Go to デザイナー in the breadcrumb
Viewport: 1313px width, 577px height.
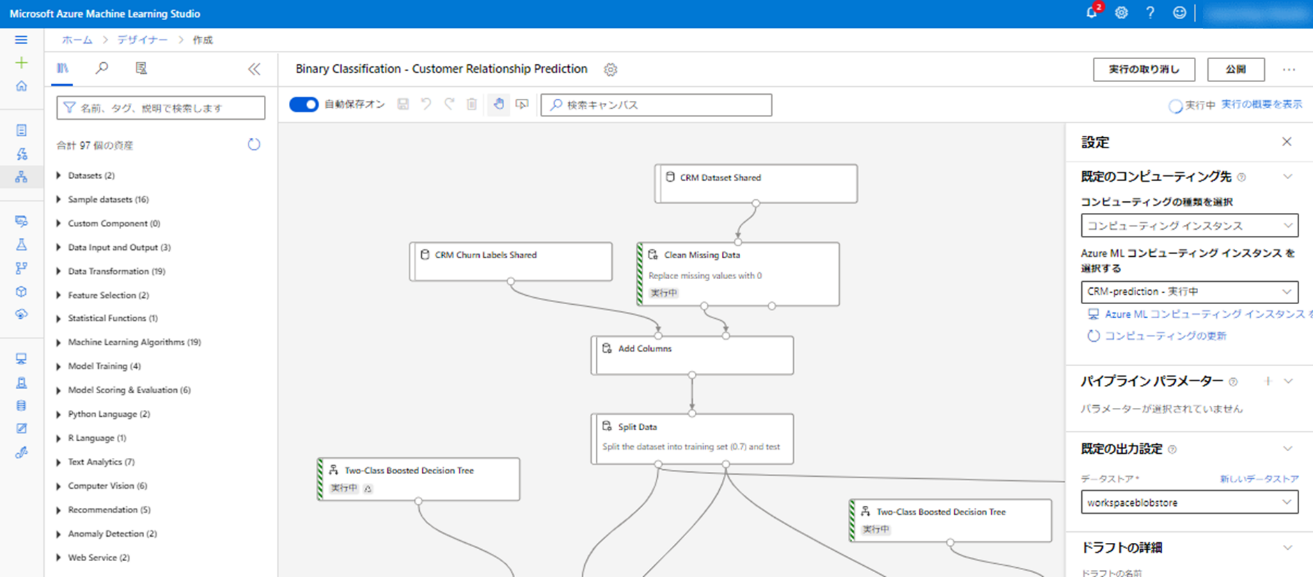coord(143,40)
